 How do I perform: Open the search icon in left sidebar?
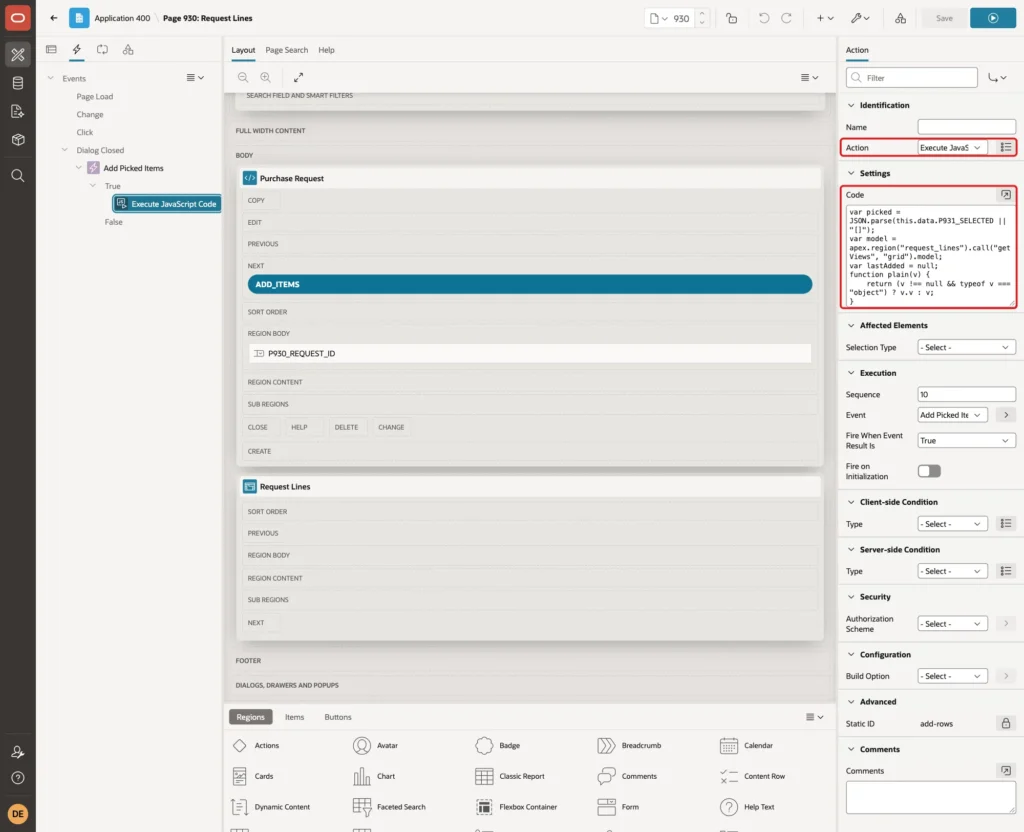pos(18,176)
